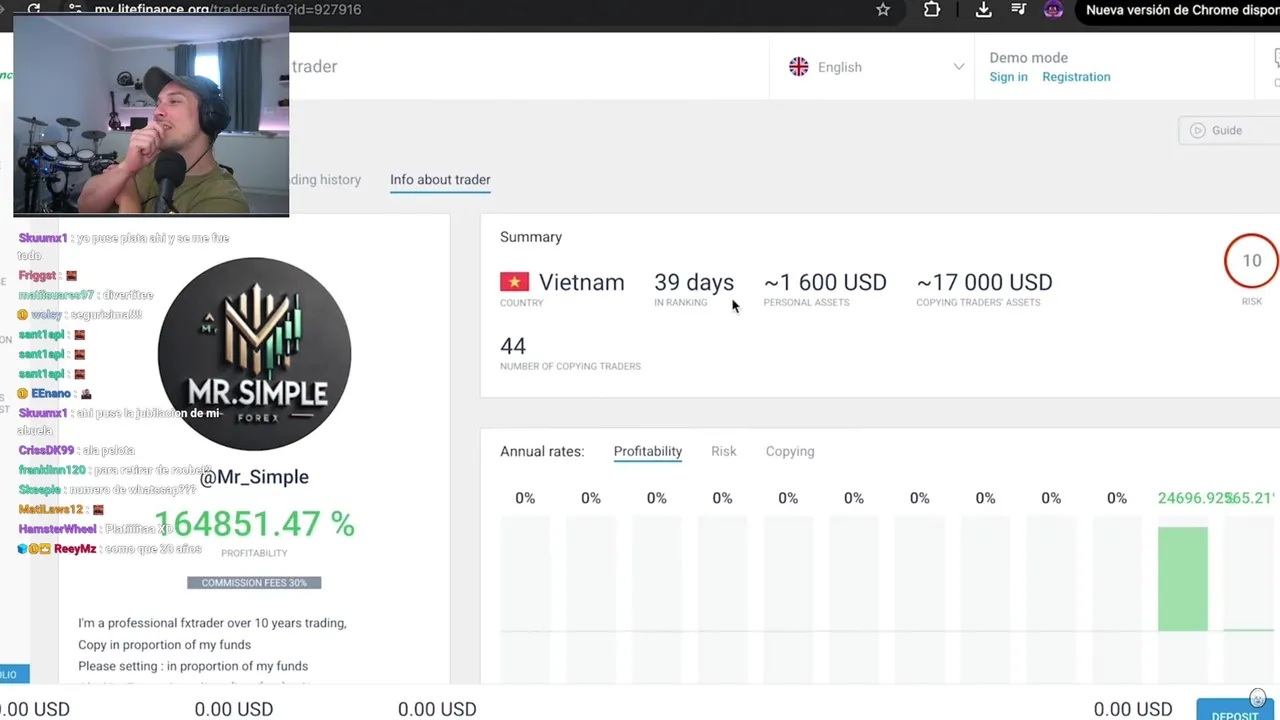Select the Copying annual rates tab
This screenshot has width=1280, height=720.
[790, 451]
